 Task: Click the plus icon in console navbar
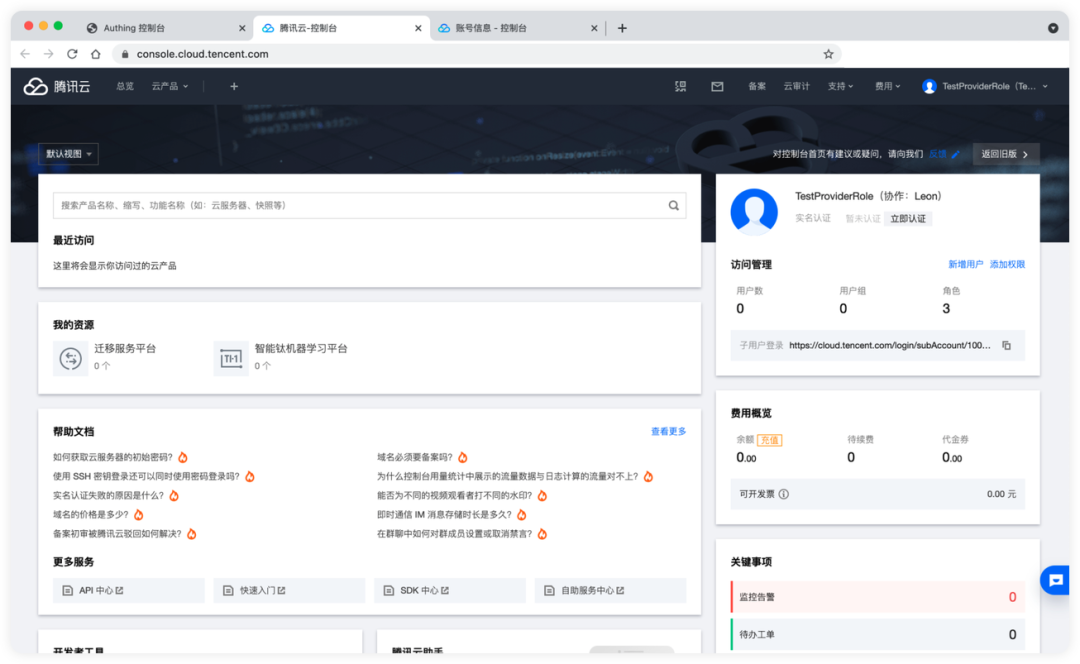click(234, 86)
